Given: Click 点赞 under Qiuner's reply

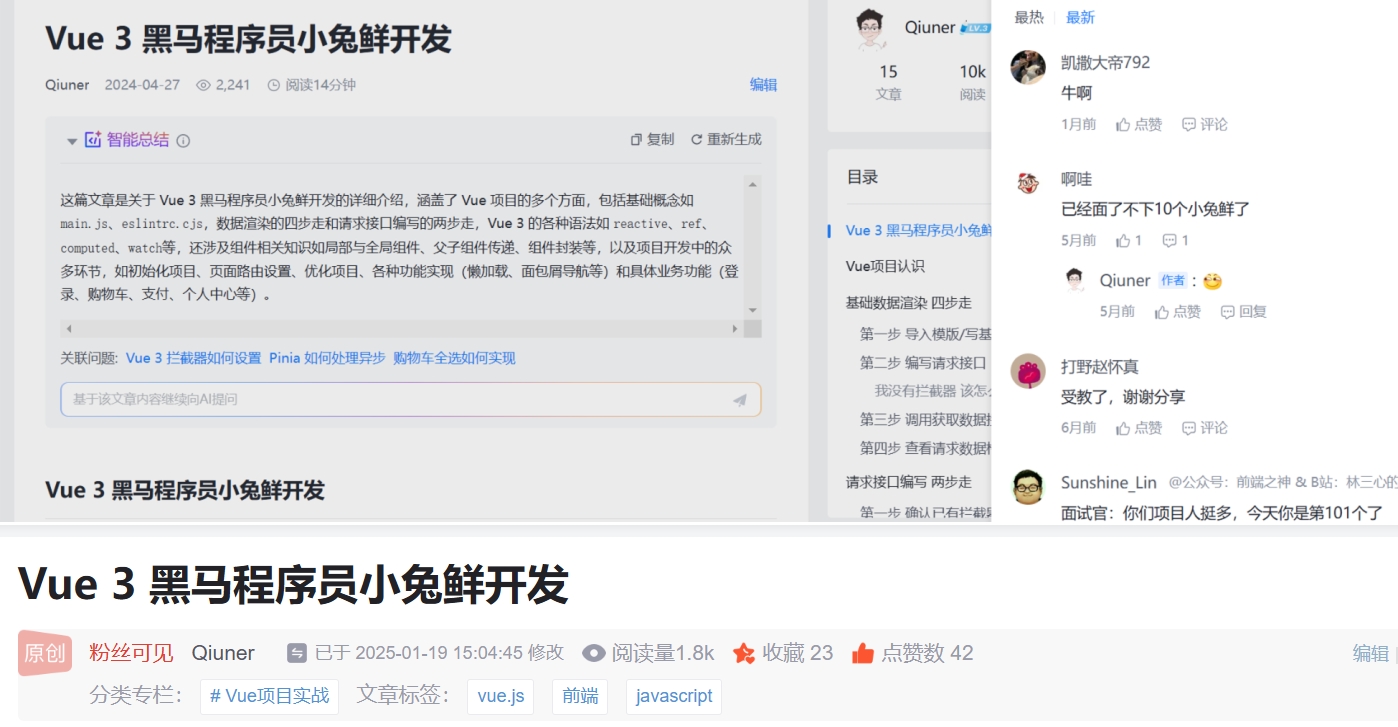Looking at the screenshot, I should pyautogui.click(x=1177, y=312).
